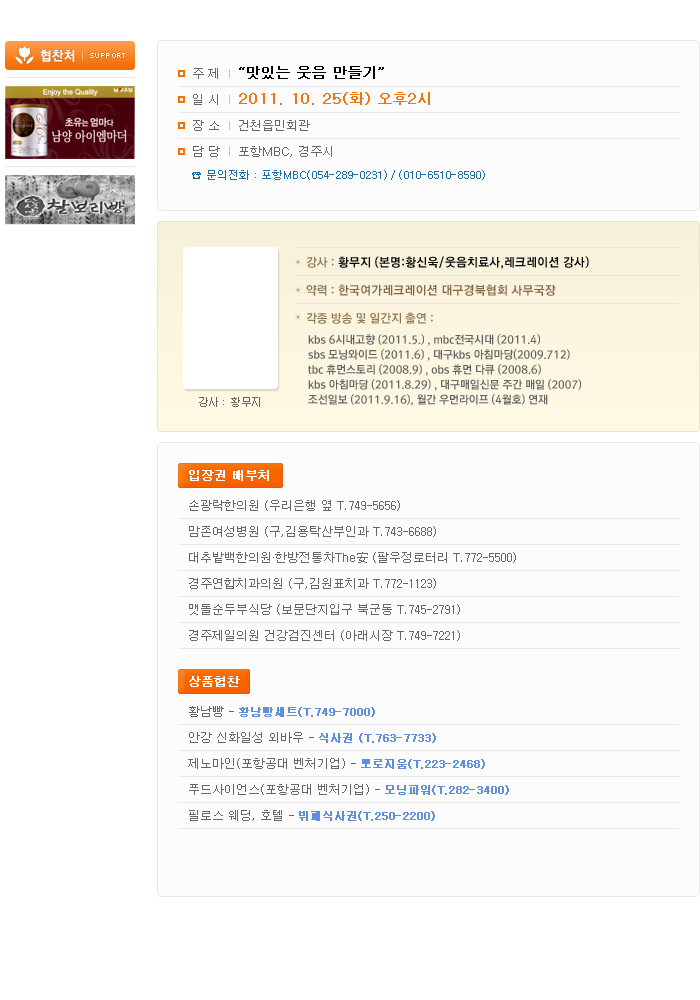Select the 입장권 배부처 heading label
Image resolution: width=700 pixels, height=1000 pixels.
[230, 475]
